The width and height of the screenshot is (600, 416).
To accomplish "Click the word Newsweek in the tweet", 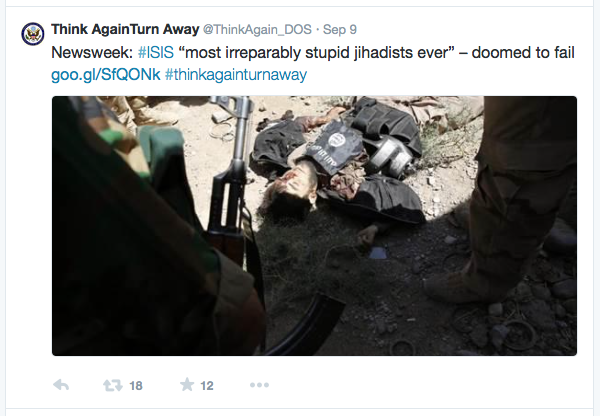I will click(92, 52).
